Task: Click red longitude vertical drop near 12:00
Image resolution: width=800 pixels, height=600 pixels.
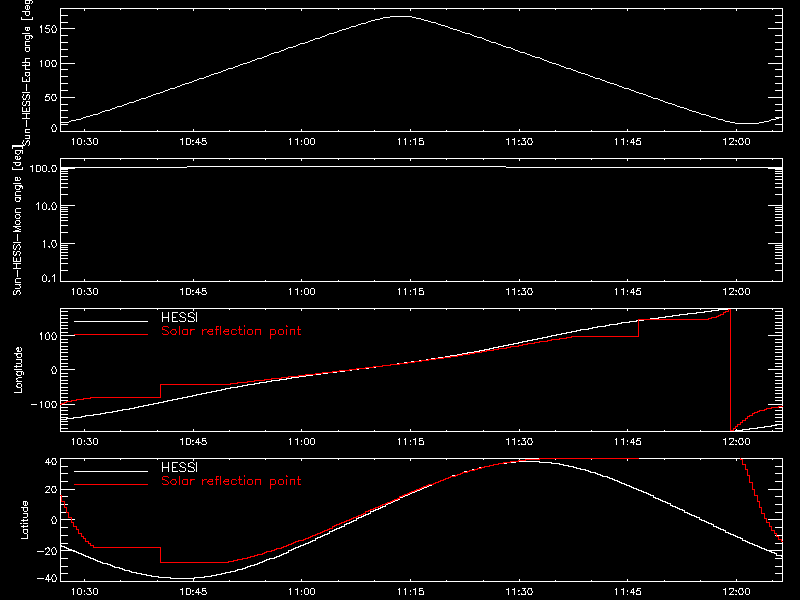Action: (731, 370)
